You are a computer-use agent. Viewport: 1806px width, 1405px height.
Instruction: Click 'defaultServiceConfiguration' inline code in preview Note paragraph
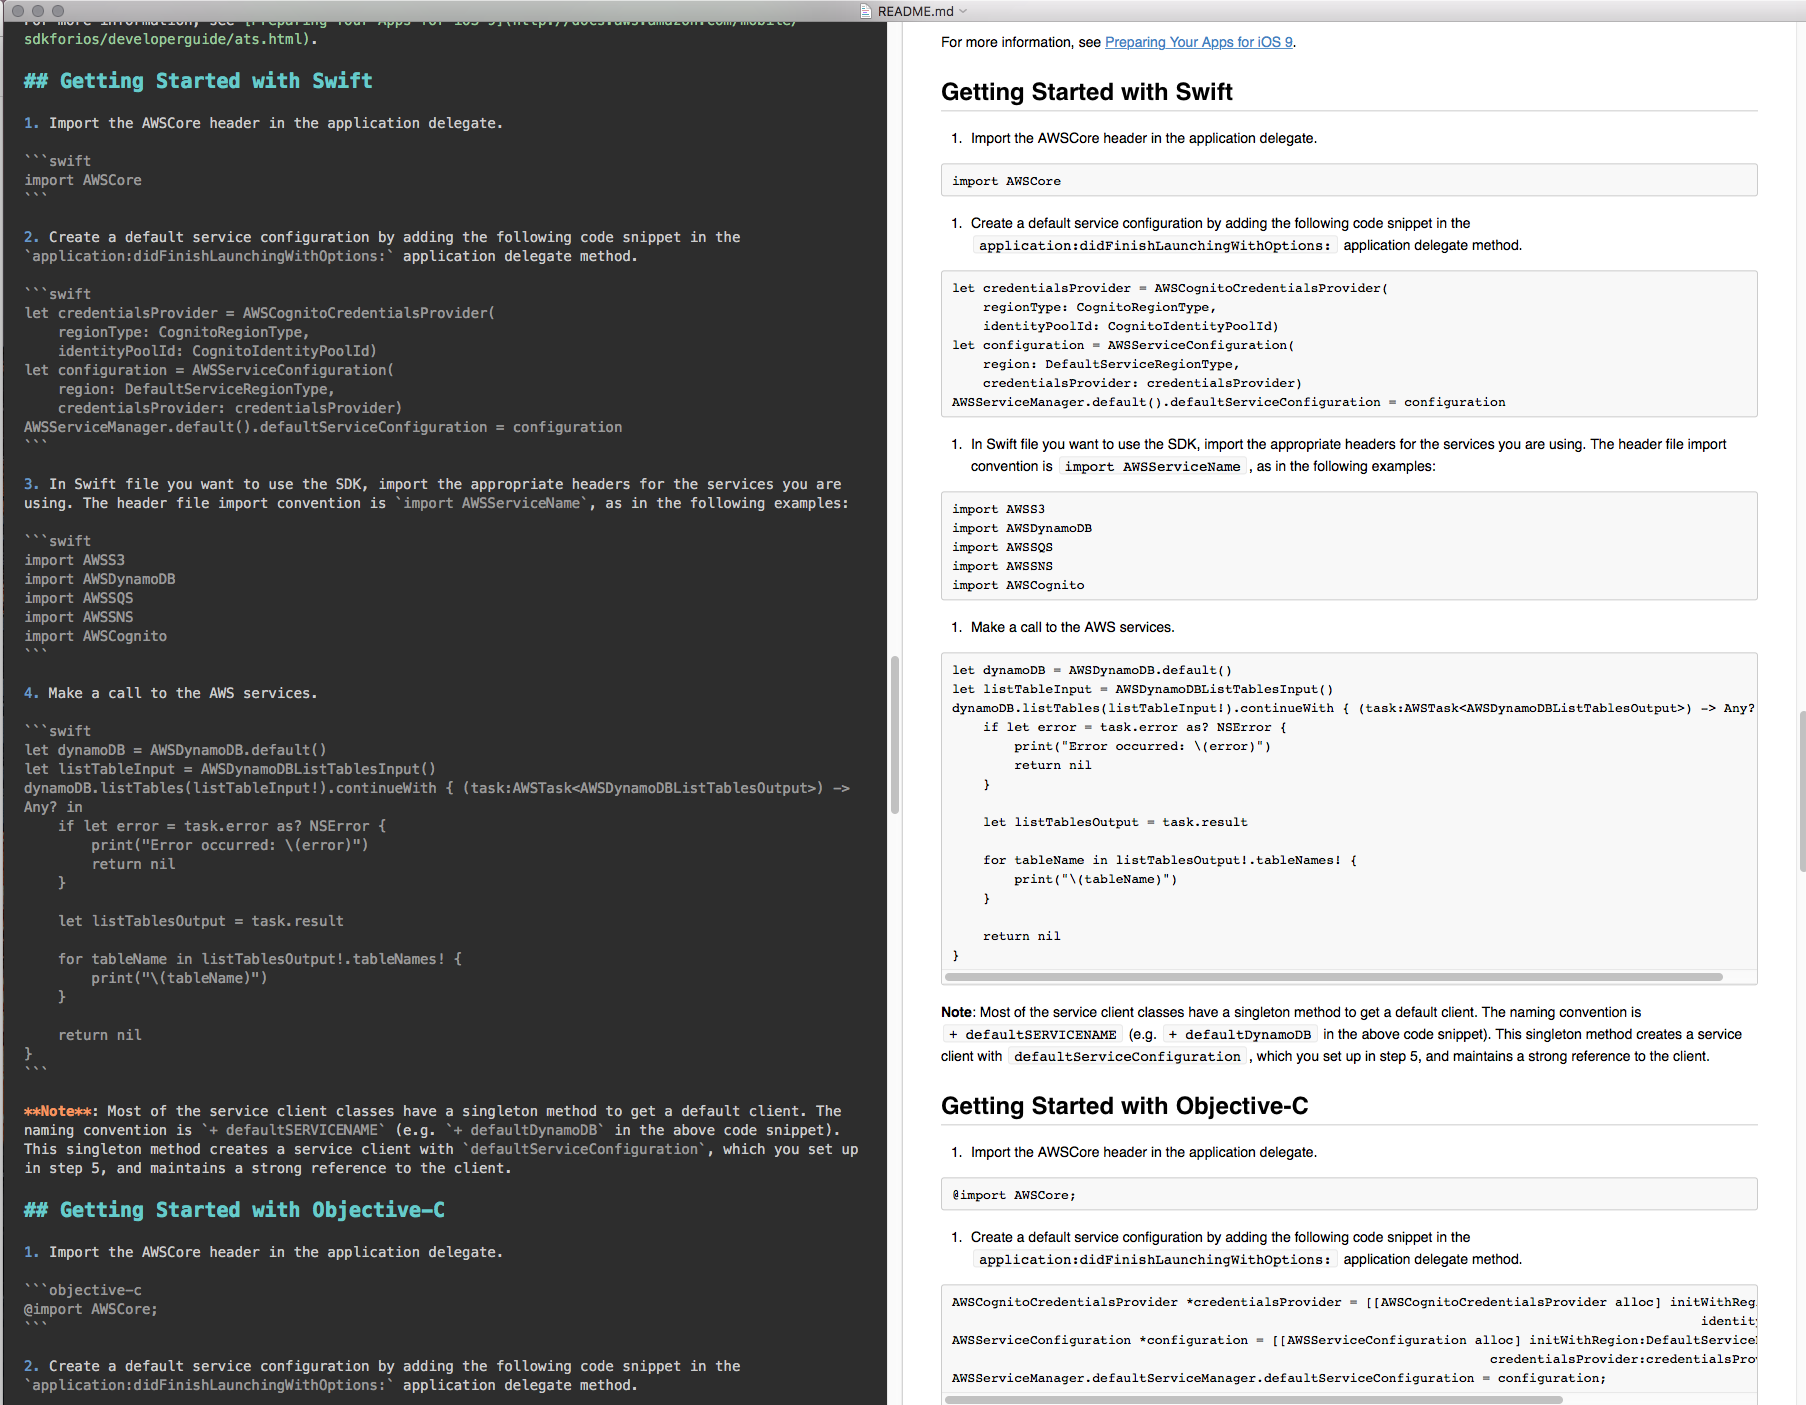[x=1127, y=1057]
